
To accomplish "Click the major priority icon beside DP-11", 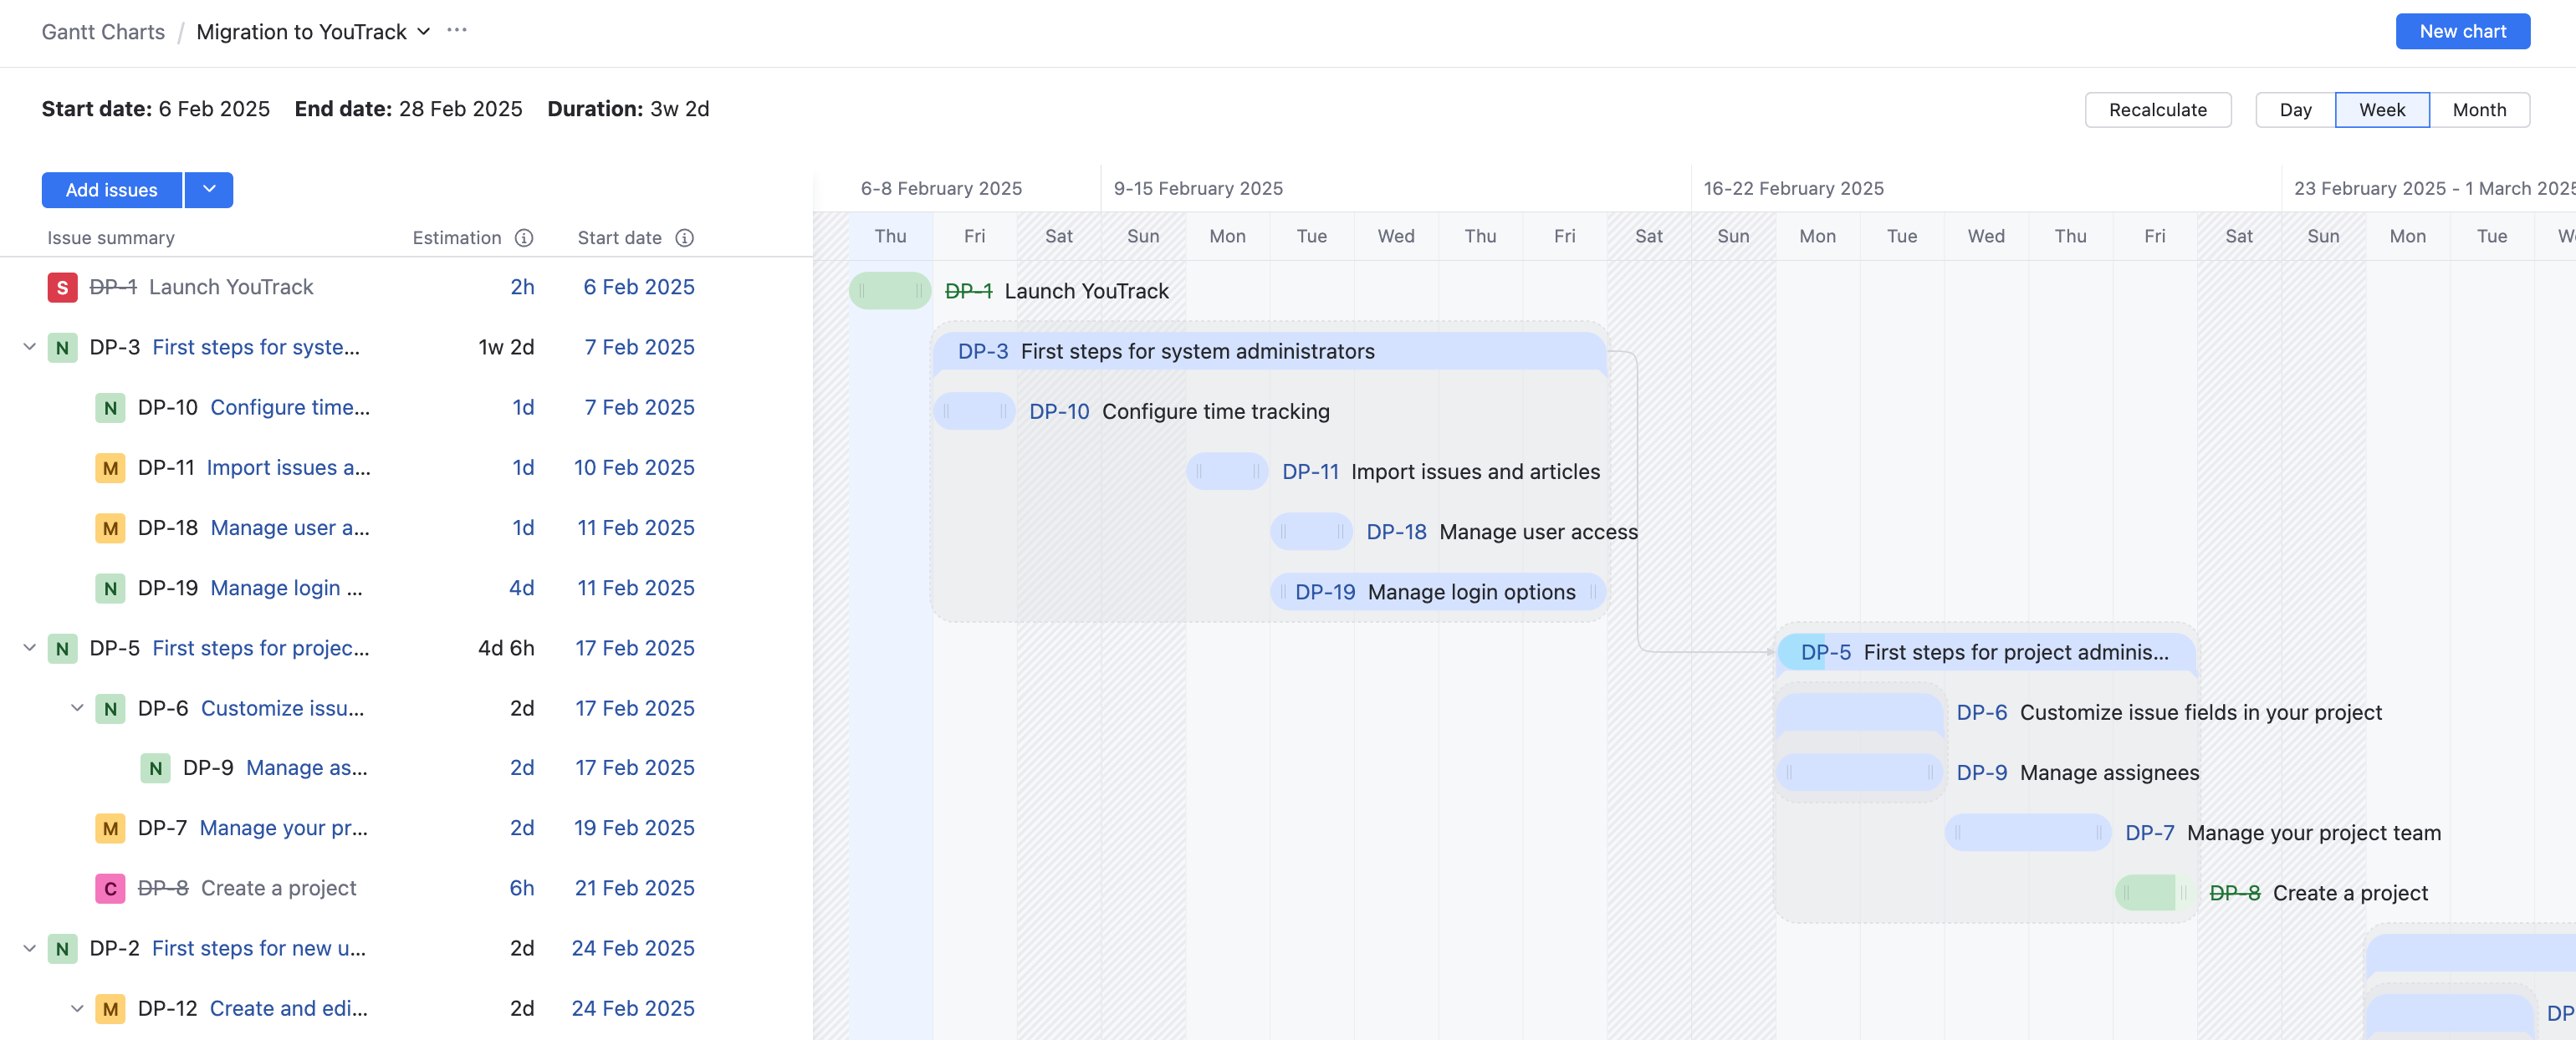I will 110,468.
